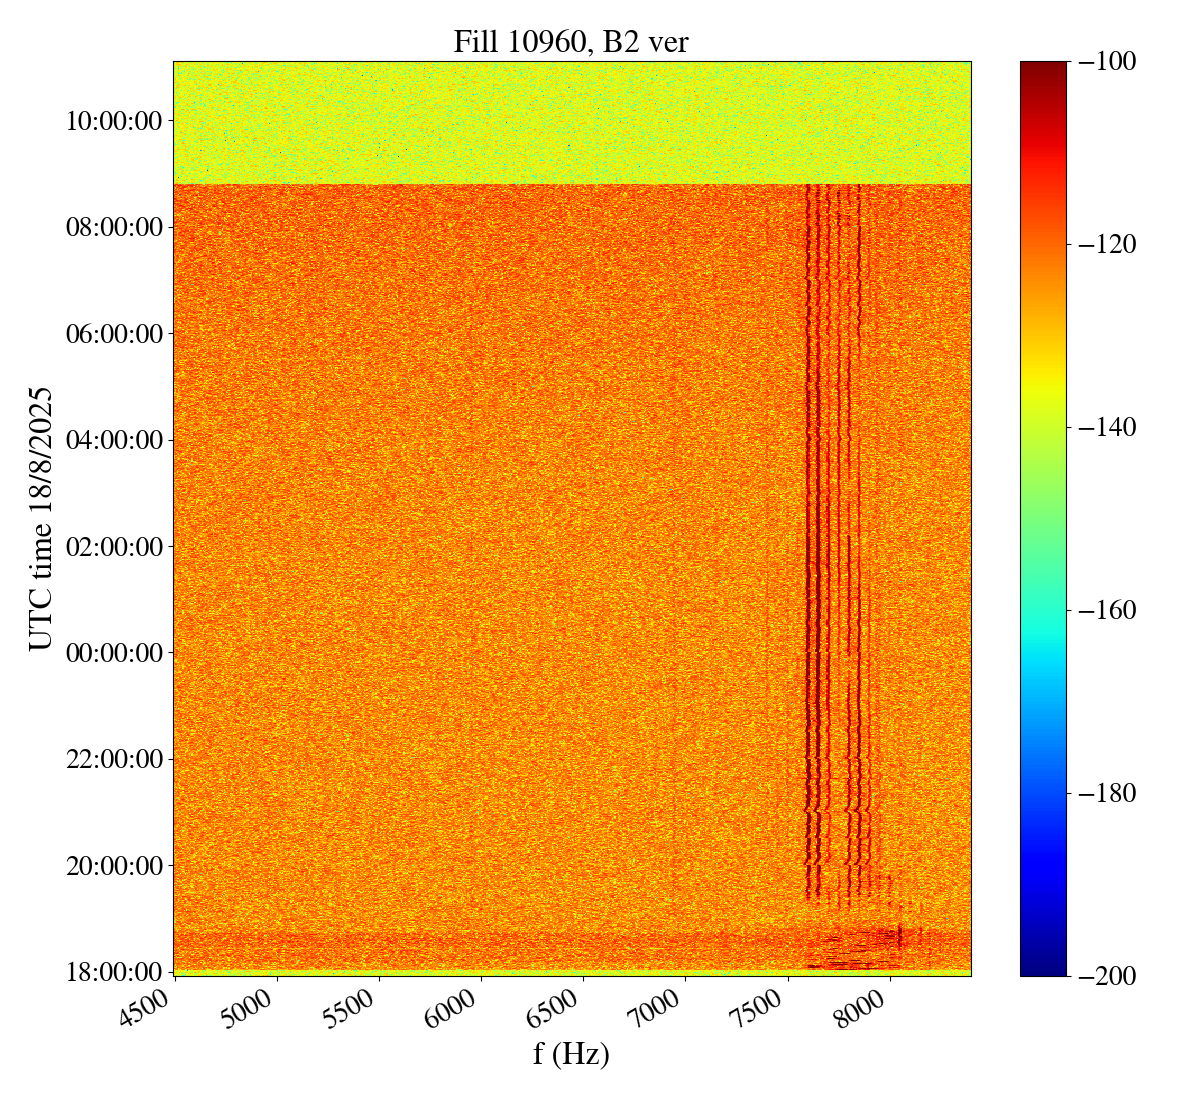
Task: Click the yellow-green band atop the spectrogram
Action: click(x=571, y=123)
